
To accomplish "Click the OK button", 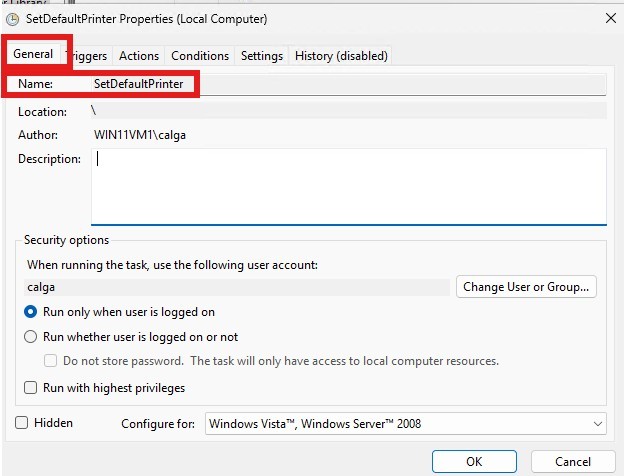I will [474, 461].
